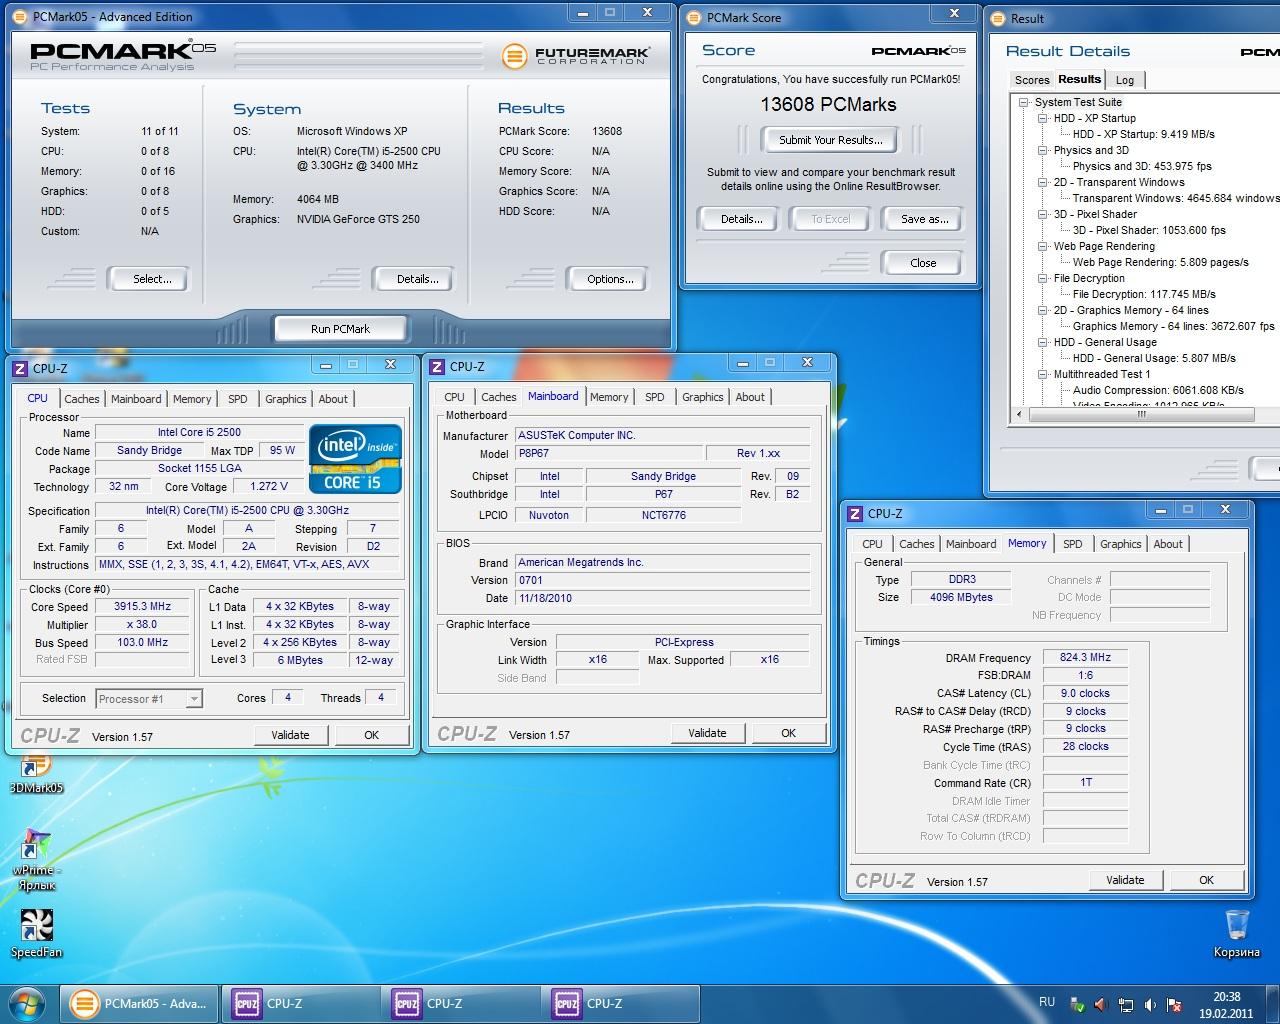The height and width of the screenshot is (1024, 1280).
Task: Open the Processor #1 selection dropdown
Action: [149, 699]
